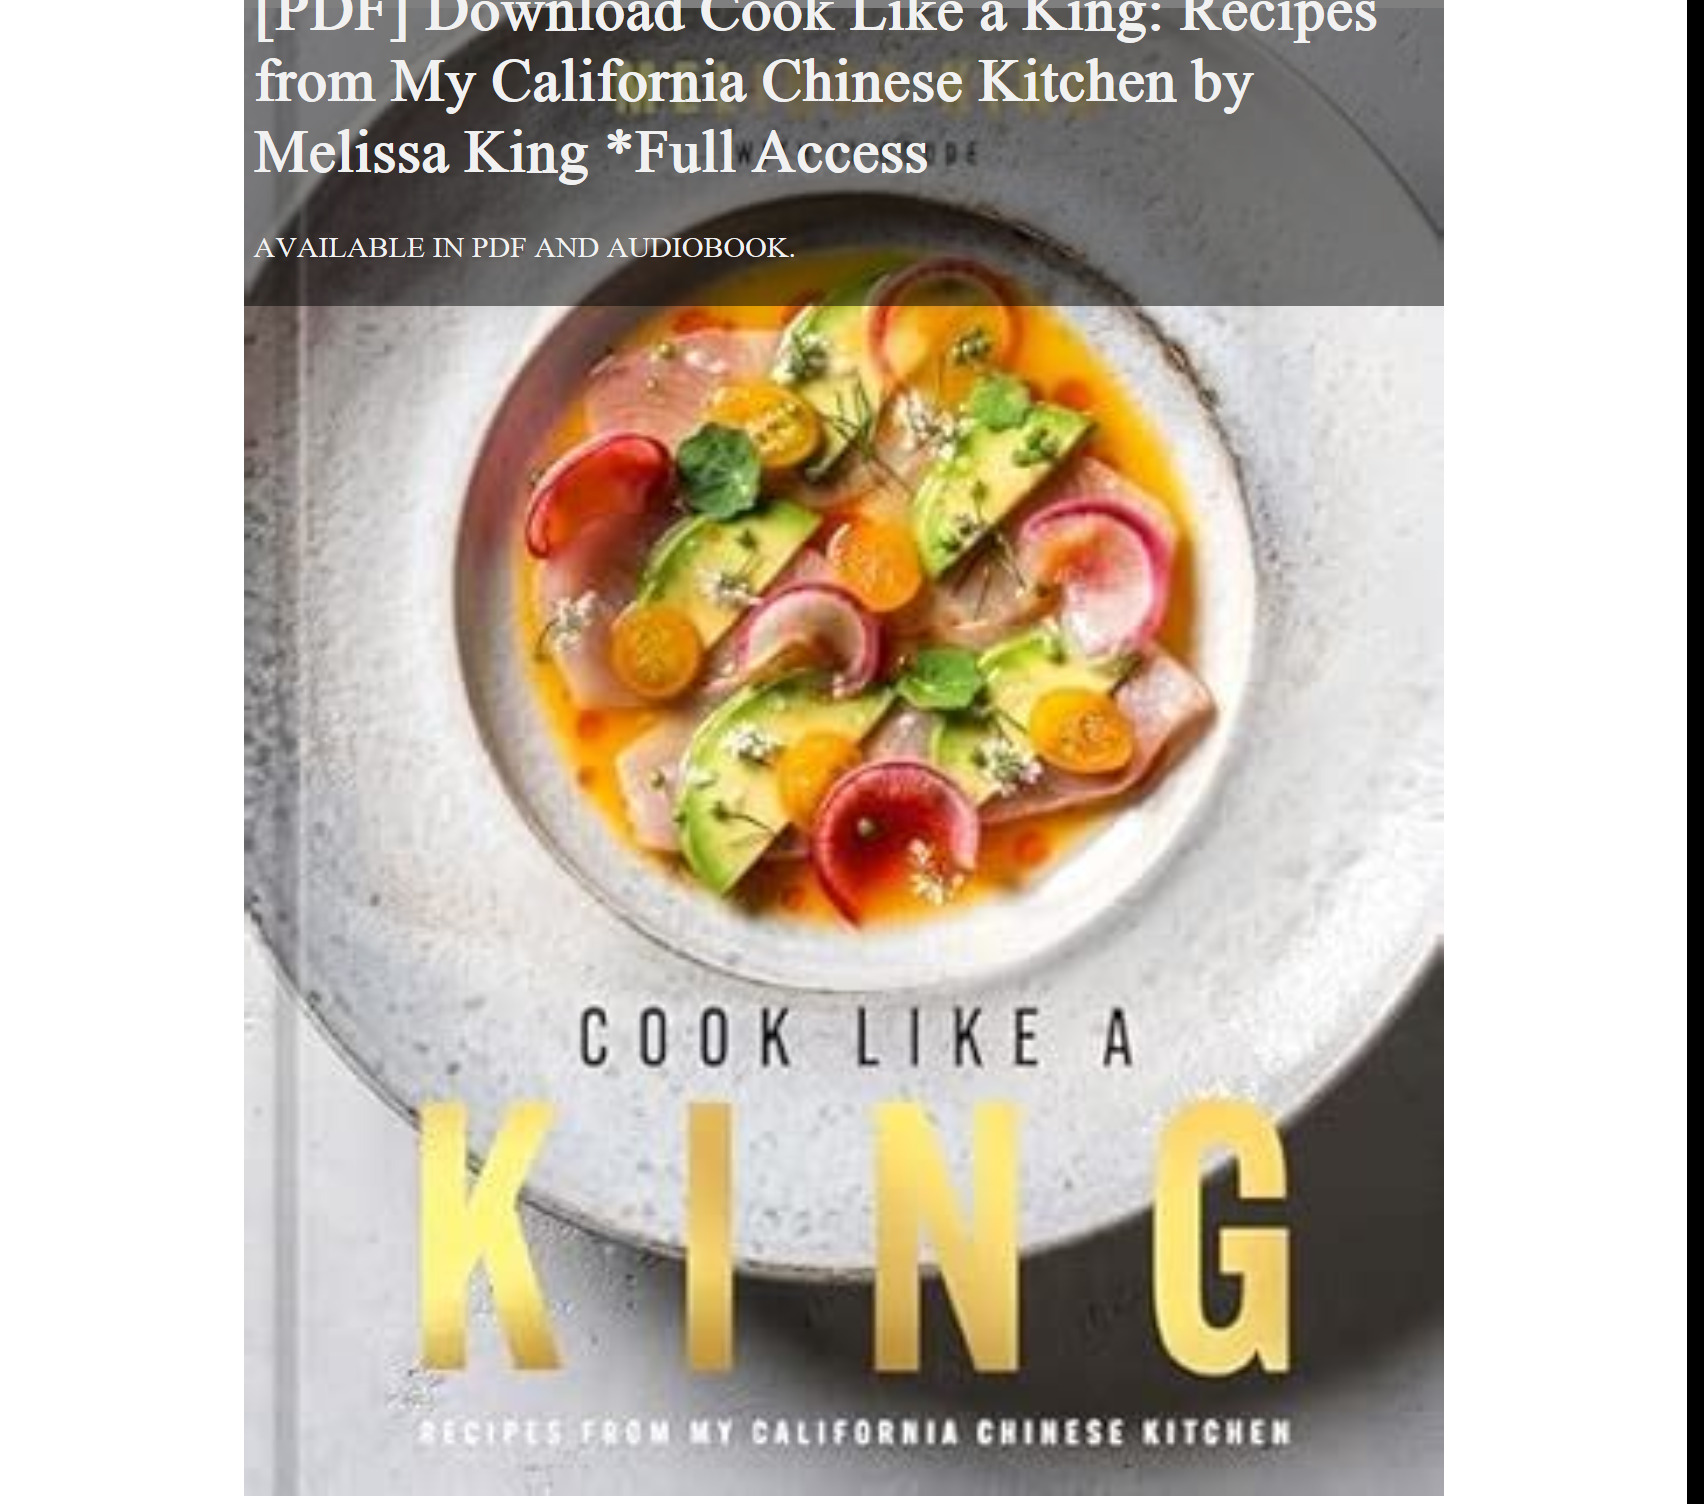Screen dimensions: 1704x1504
Task: Click the "Melissa King *Full Access" headline line
Action: [x=591, y=153]
